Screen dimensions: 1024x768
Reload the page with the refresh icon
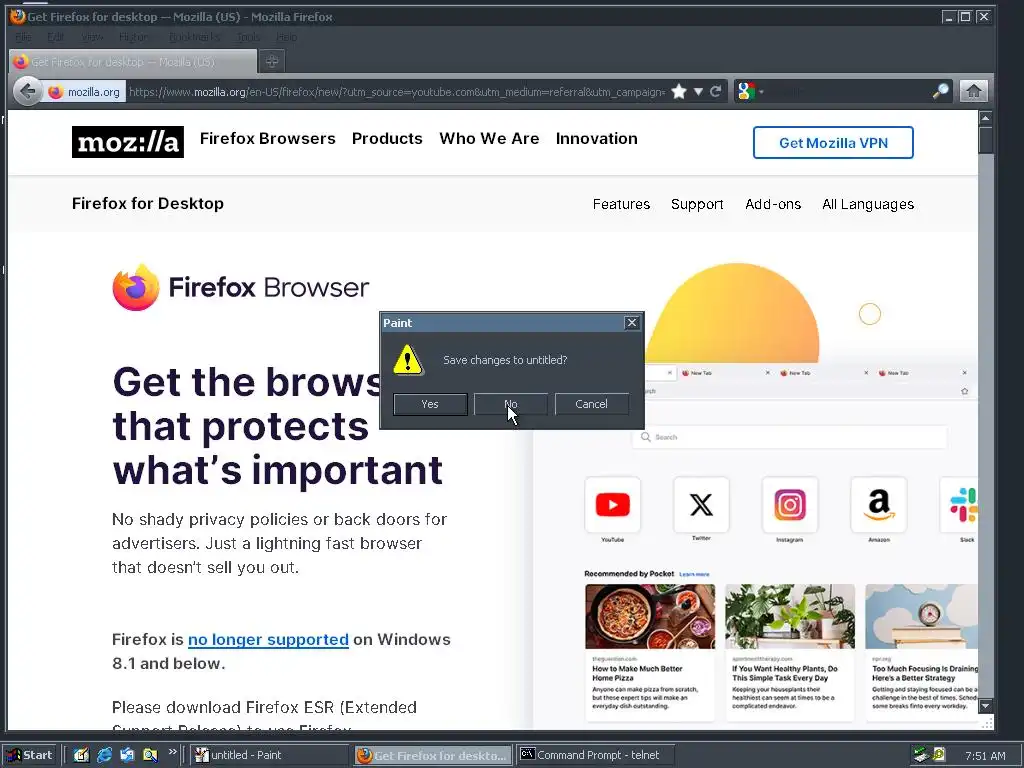point(716,91)
